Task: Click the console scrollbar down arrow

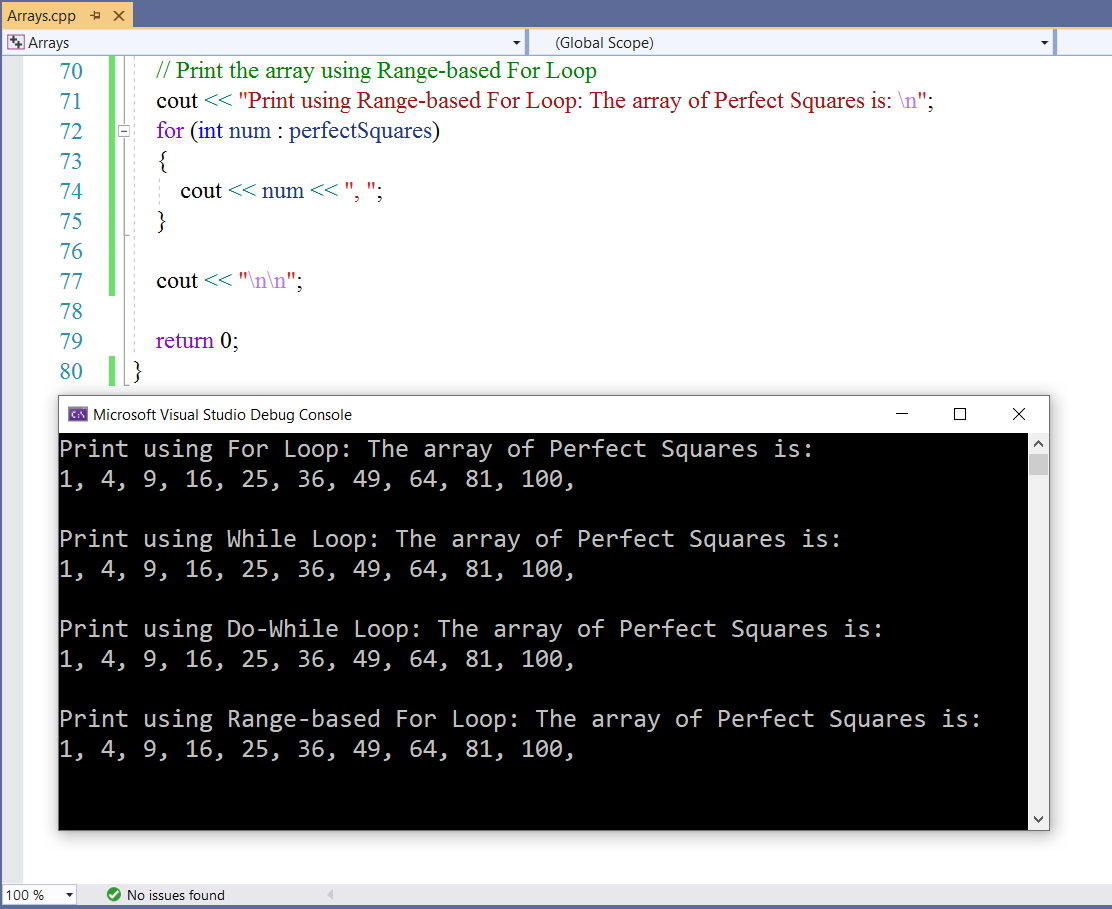Action: 1038,819
